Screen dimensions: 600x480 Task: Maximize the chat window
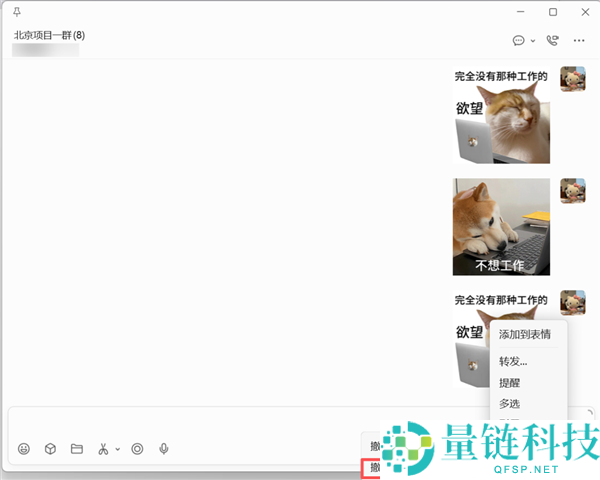[553, 12]
